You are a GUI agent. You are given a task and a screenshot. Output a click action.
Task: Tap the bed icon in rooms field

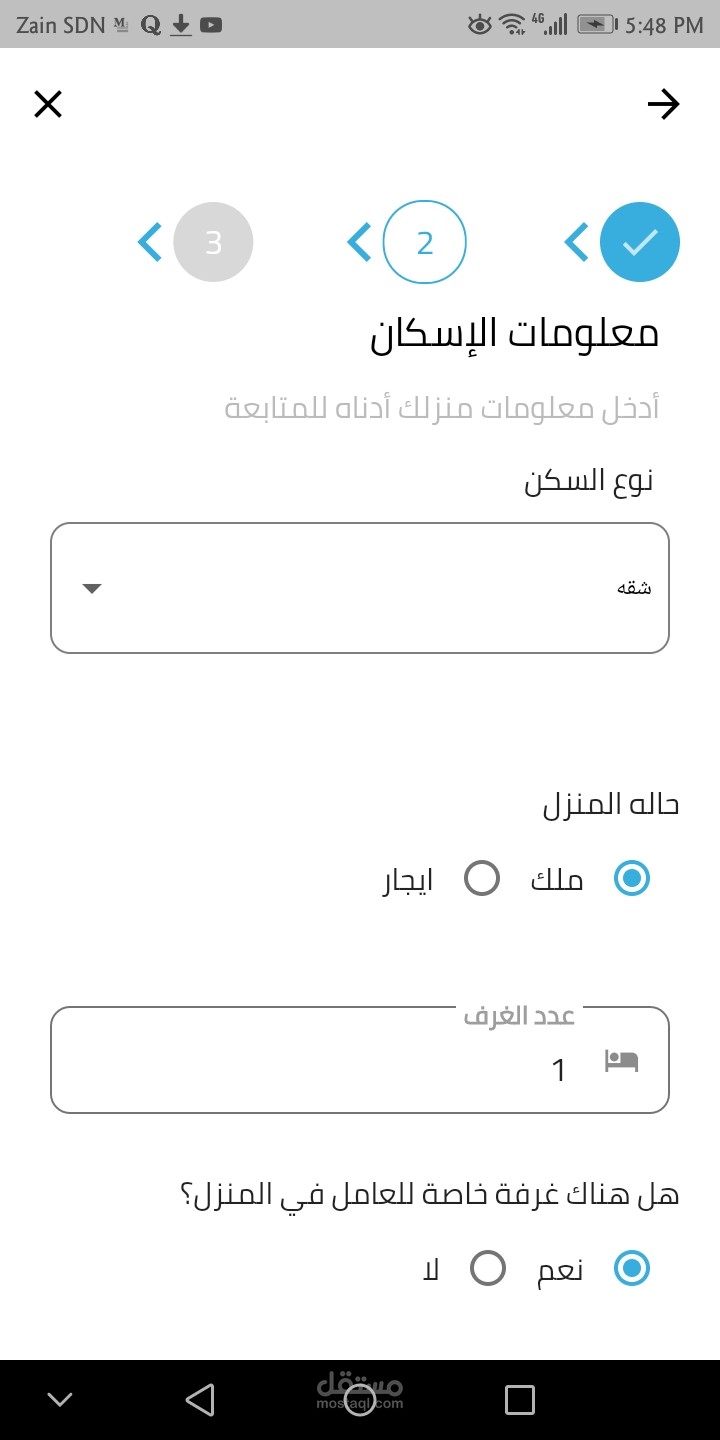pos(621,1062)
